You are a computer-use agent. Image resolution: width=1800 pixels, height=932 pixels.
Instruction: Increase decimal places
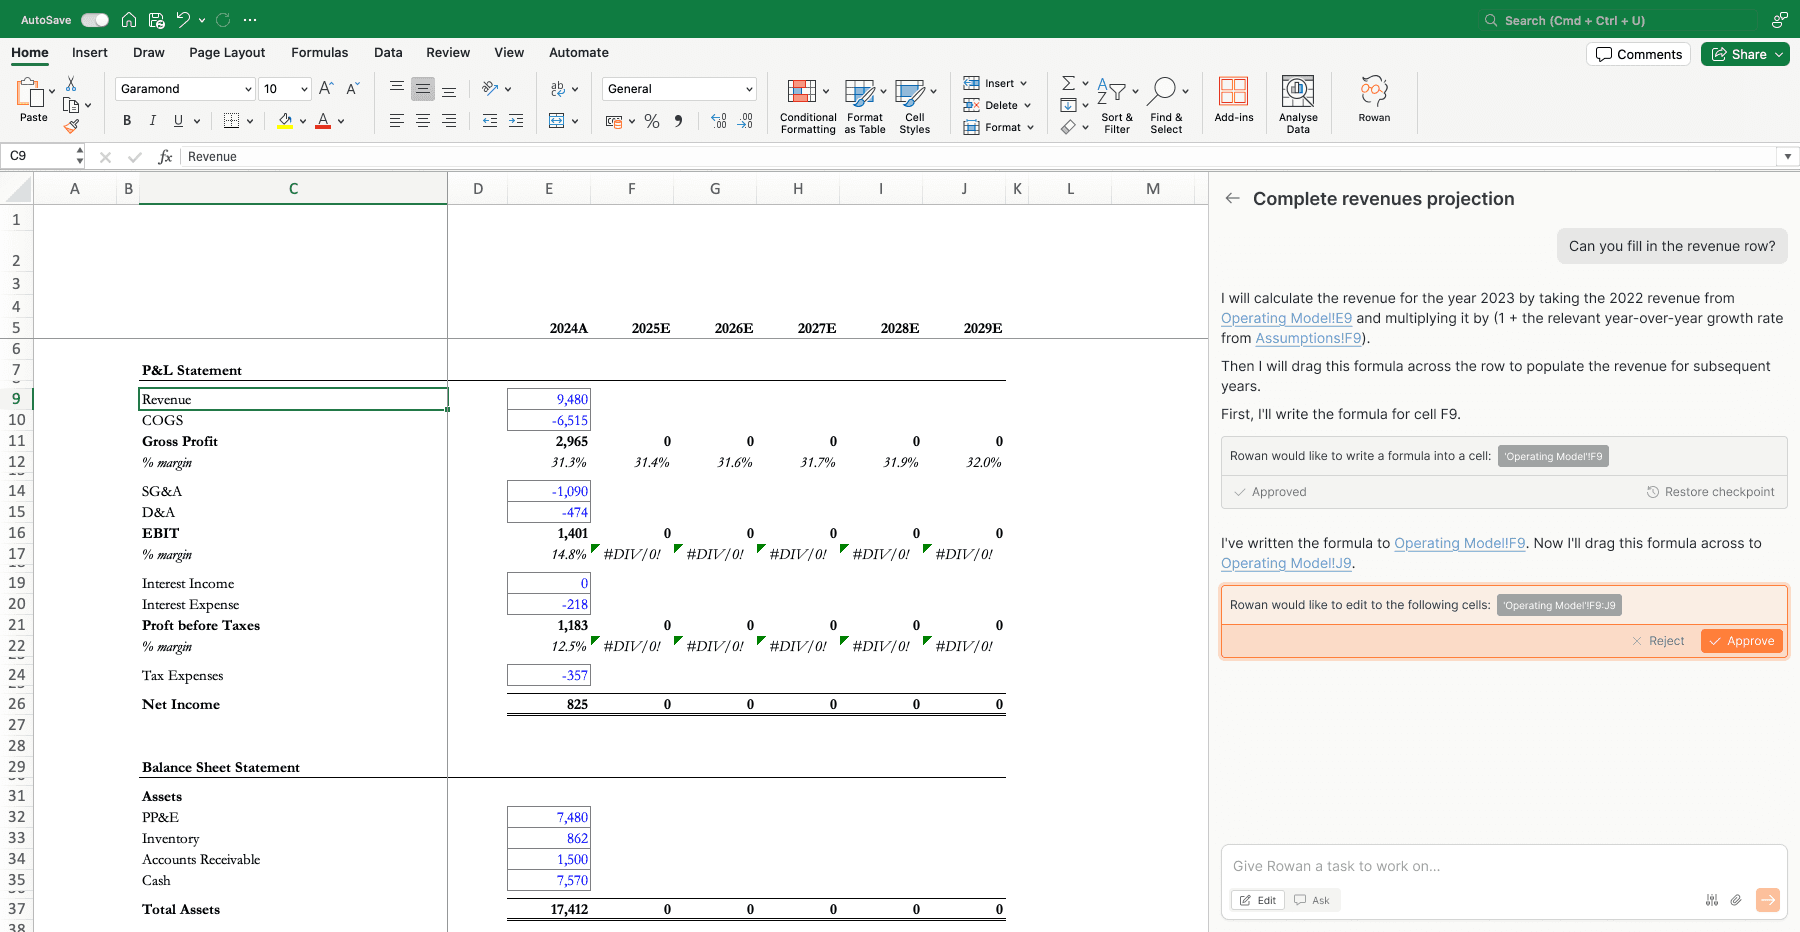coord(719,121)
